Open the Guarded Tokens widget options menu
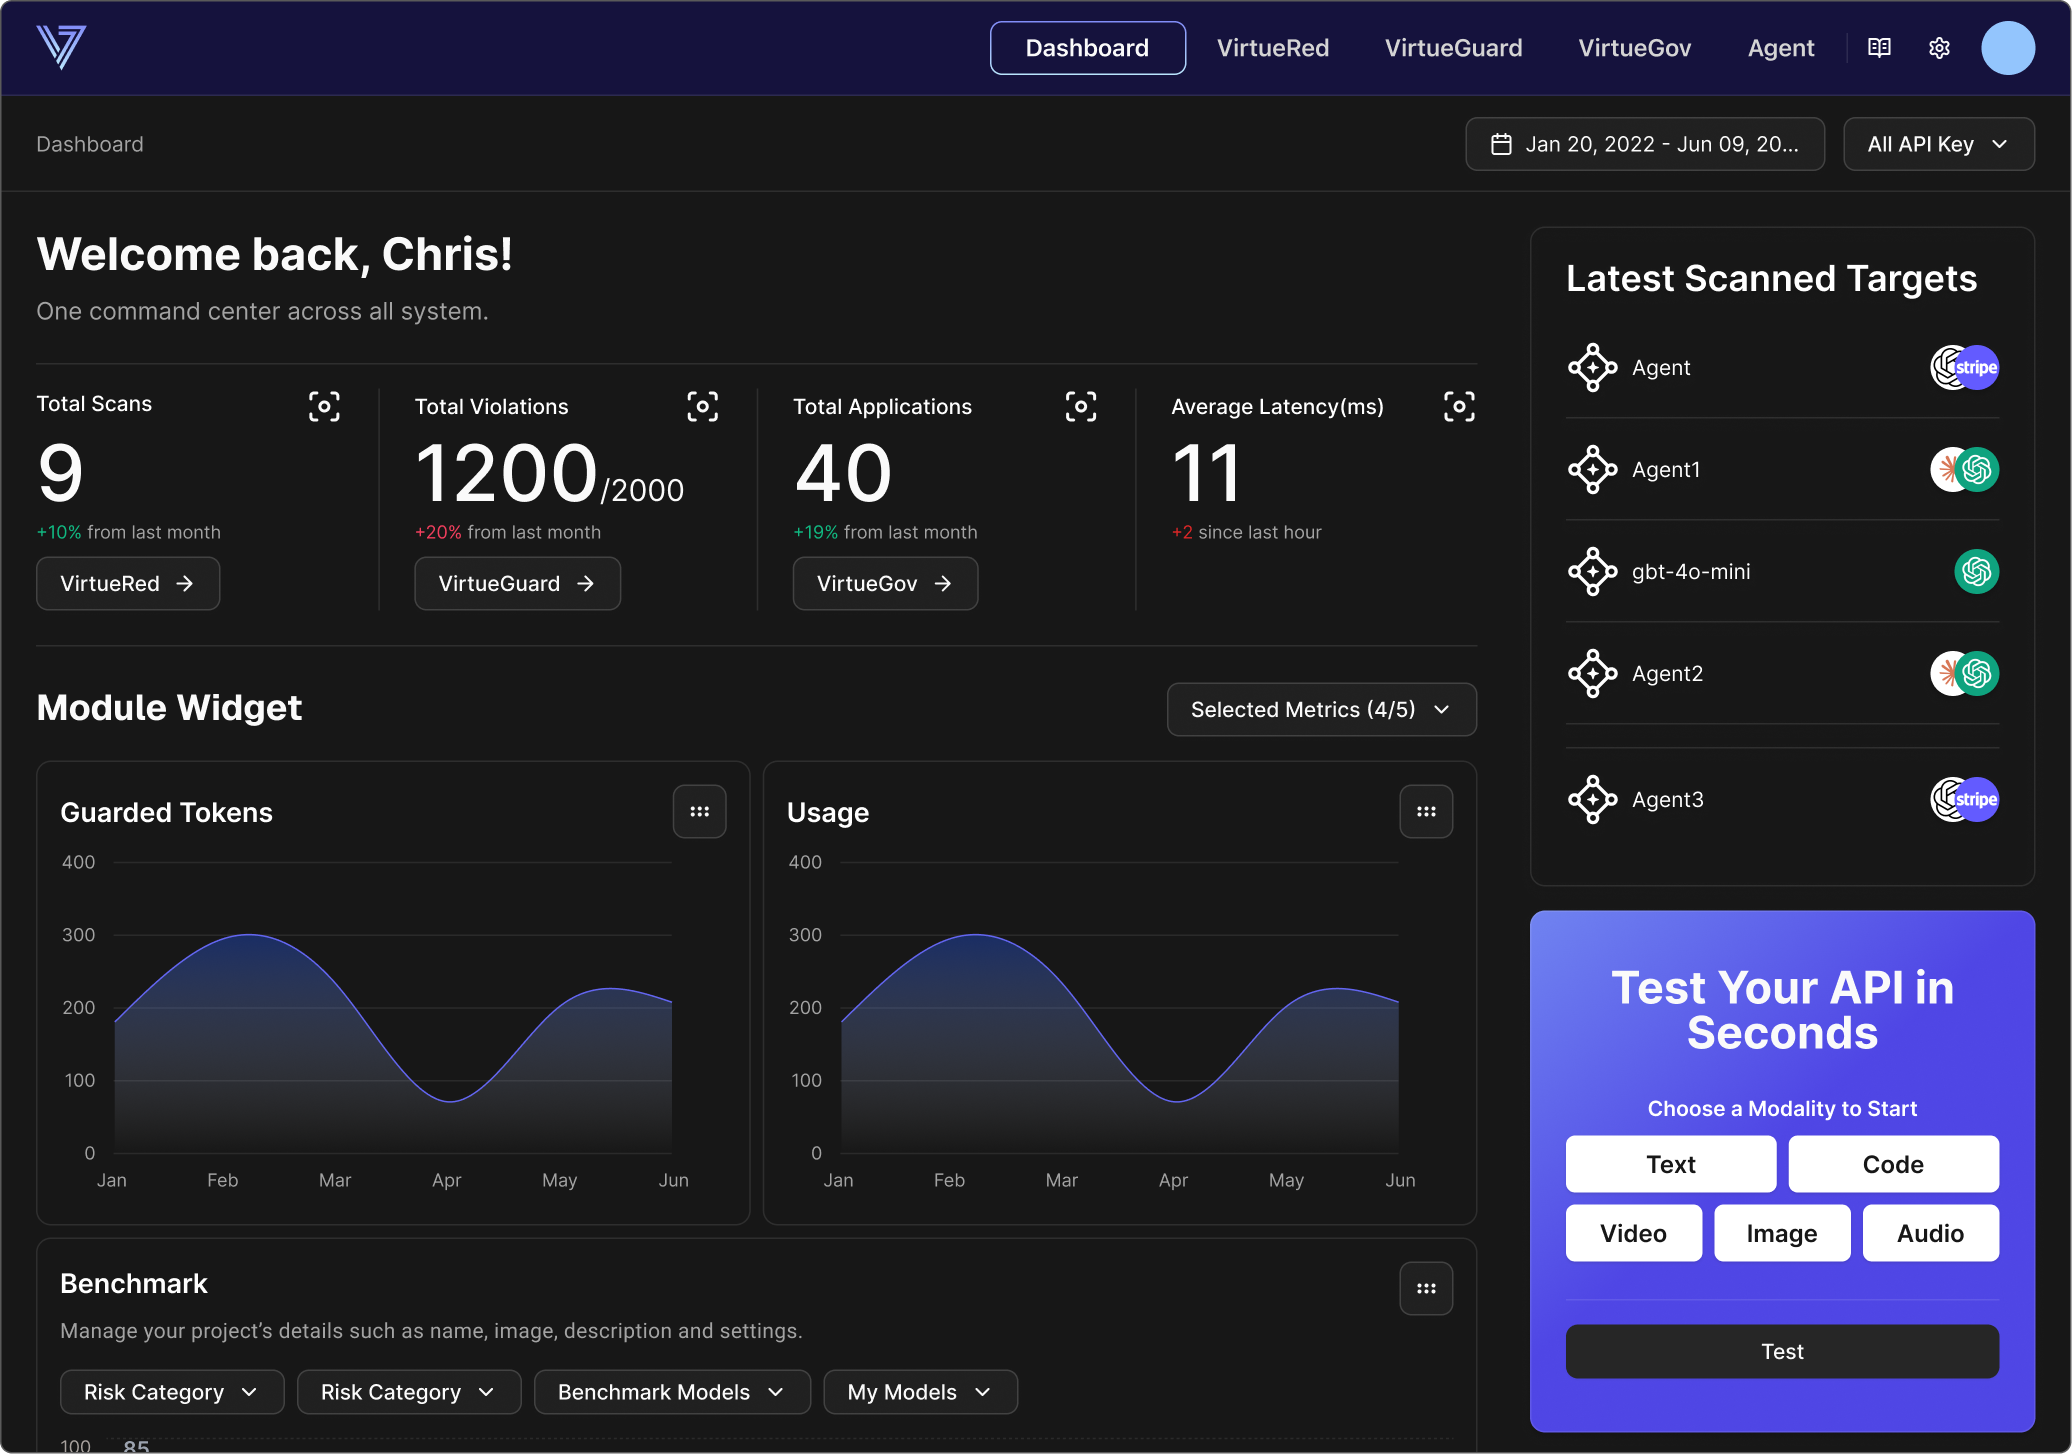 click(699, 812)
